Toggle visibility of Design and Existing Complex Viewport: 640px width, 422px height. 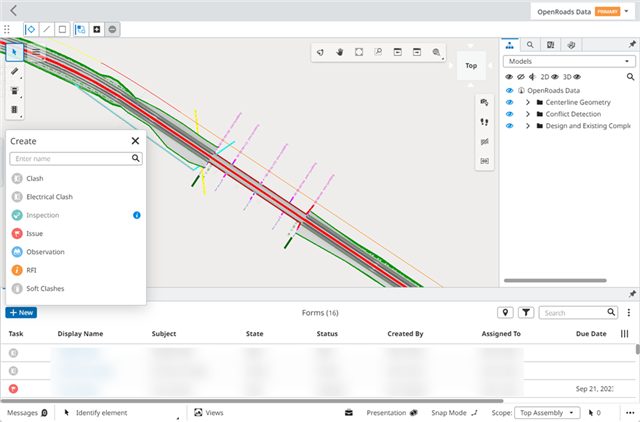pos(509,126)
